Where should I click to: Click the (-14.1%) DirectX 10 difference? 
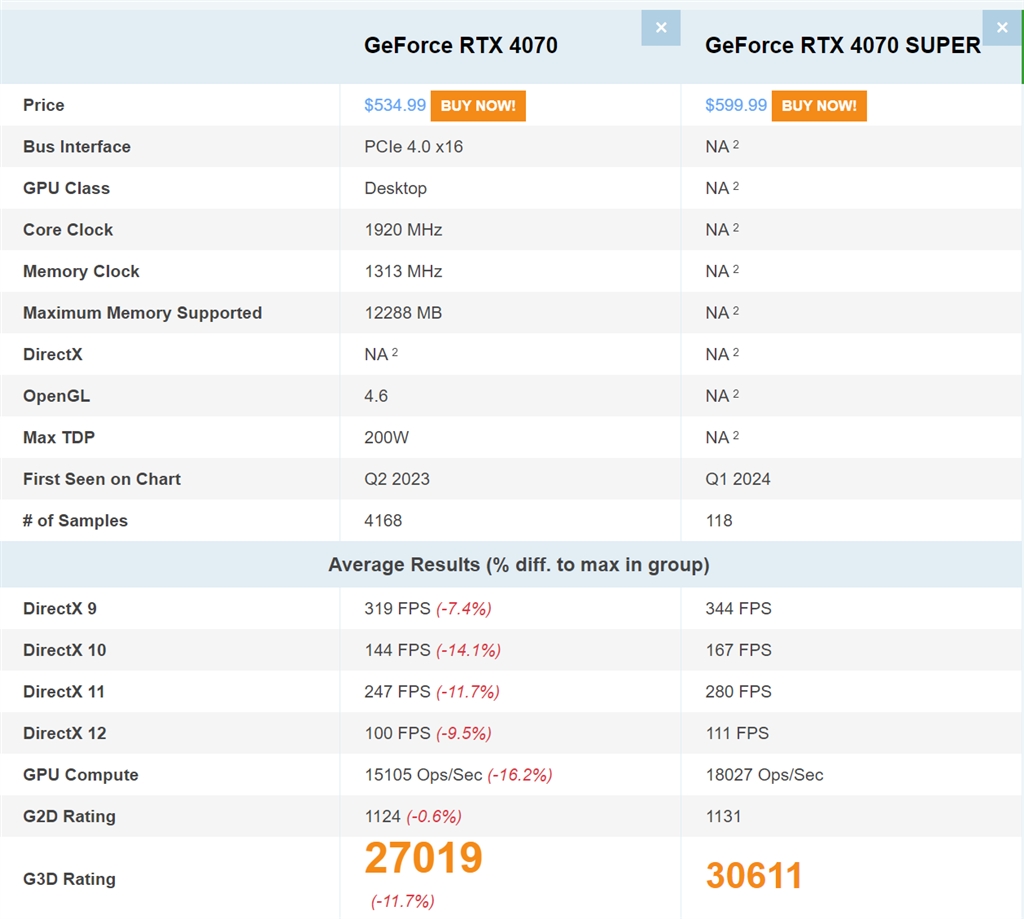(468, 650)
